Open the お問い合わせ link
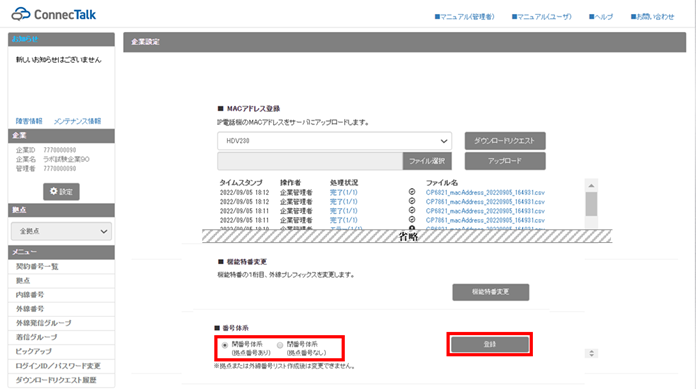The height and width of the screenshot is (389, 696). (652, 17)
